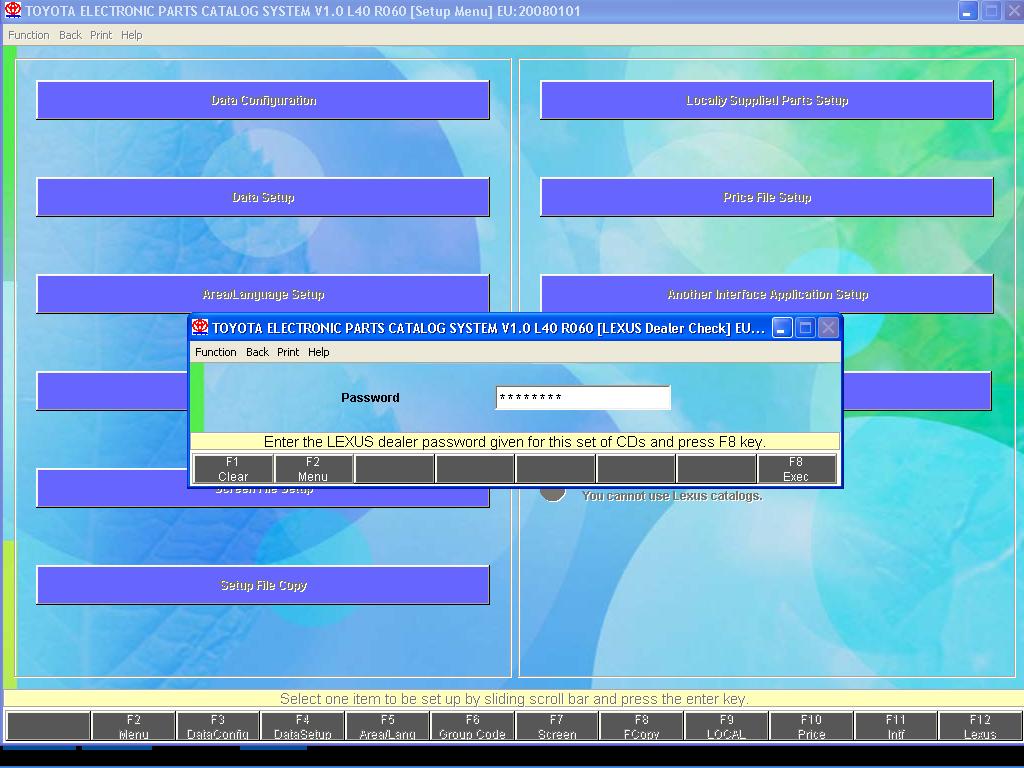The height and width of the screenshot is (768, 1024).
Task: Select the 'You cannot use Lexus catalogs' radio button
Action: pos(553,493)
